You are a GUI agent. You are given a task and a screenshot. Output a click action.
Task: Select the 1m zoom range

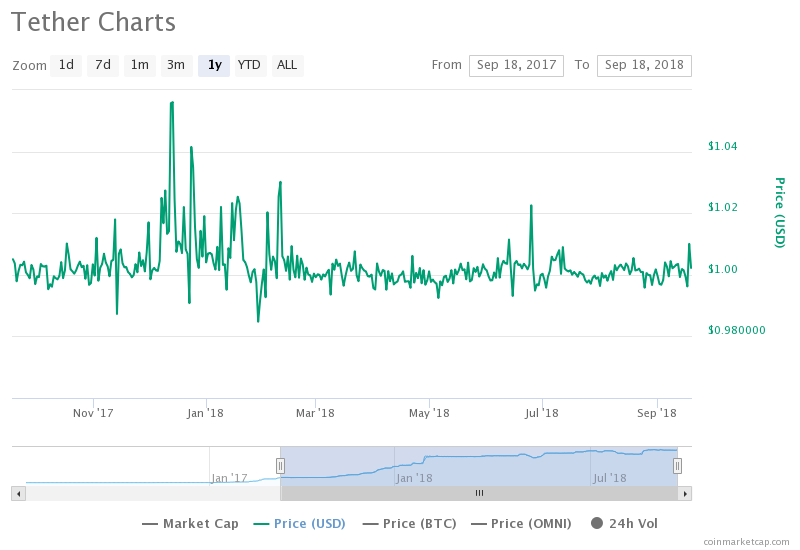140,65
